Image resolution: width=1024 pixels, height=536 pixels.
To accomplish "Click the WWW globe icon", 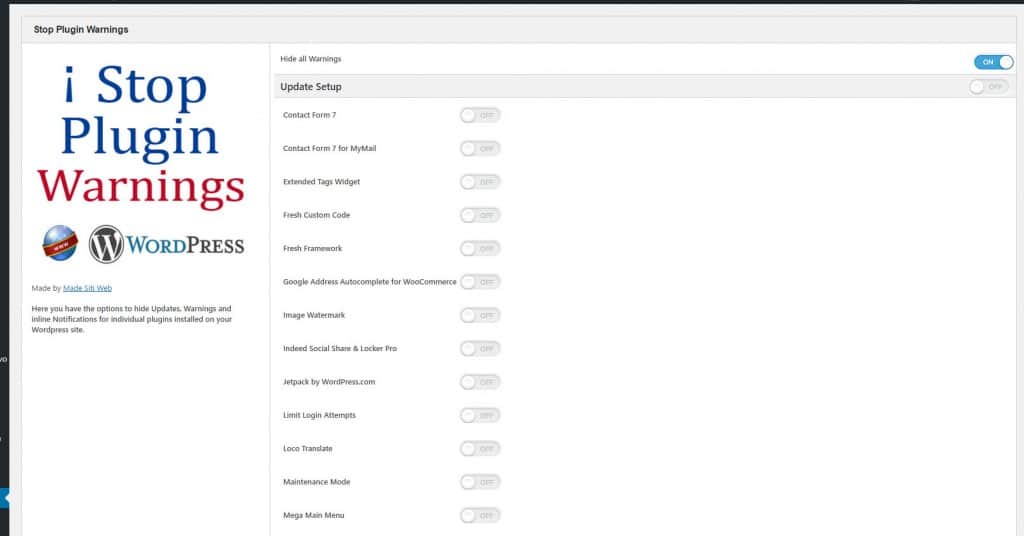I will (x=60, y=243).
